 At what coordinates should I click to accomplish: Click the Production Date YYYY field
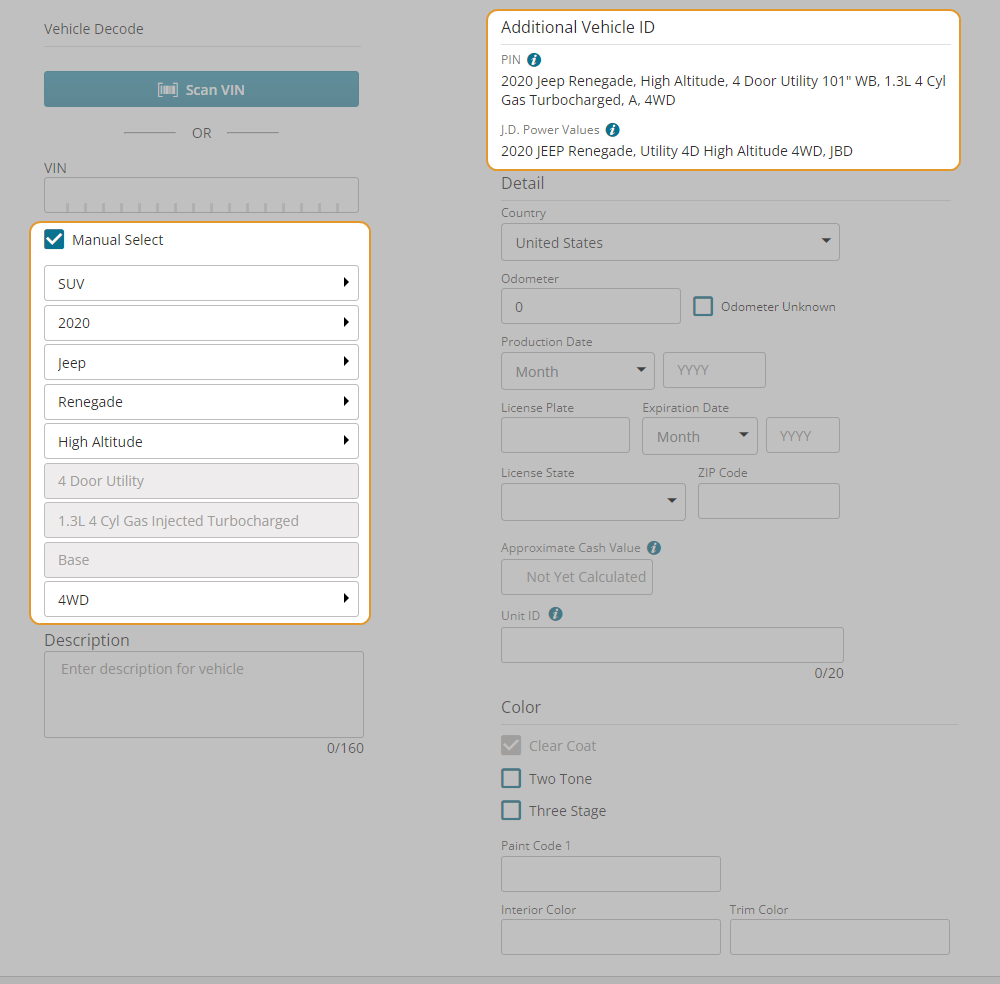[x=714, y=370]
